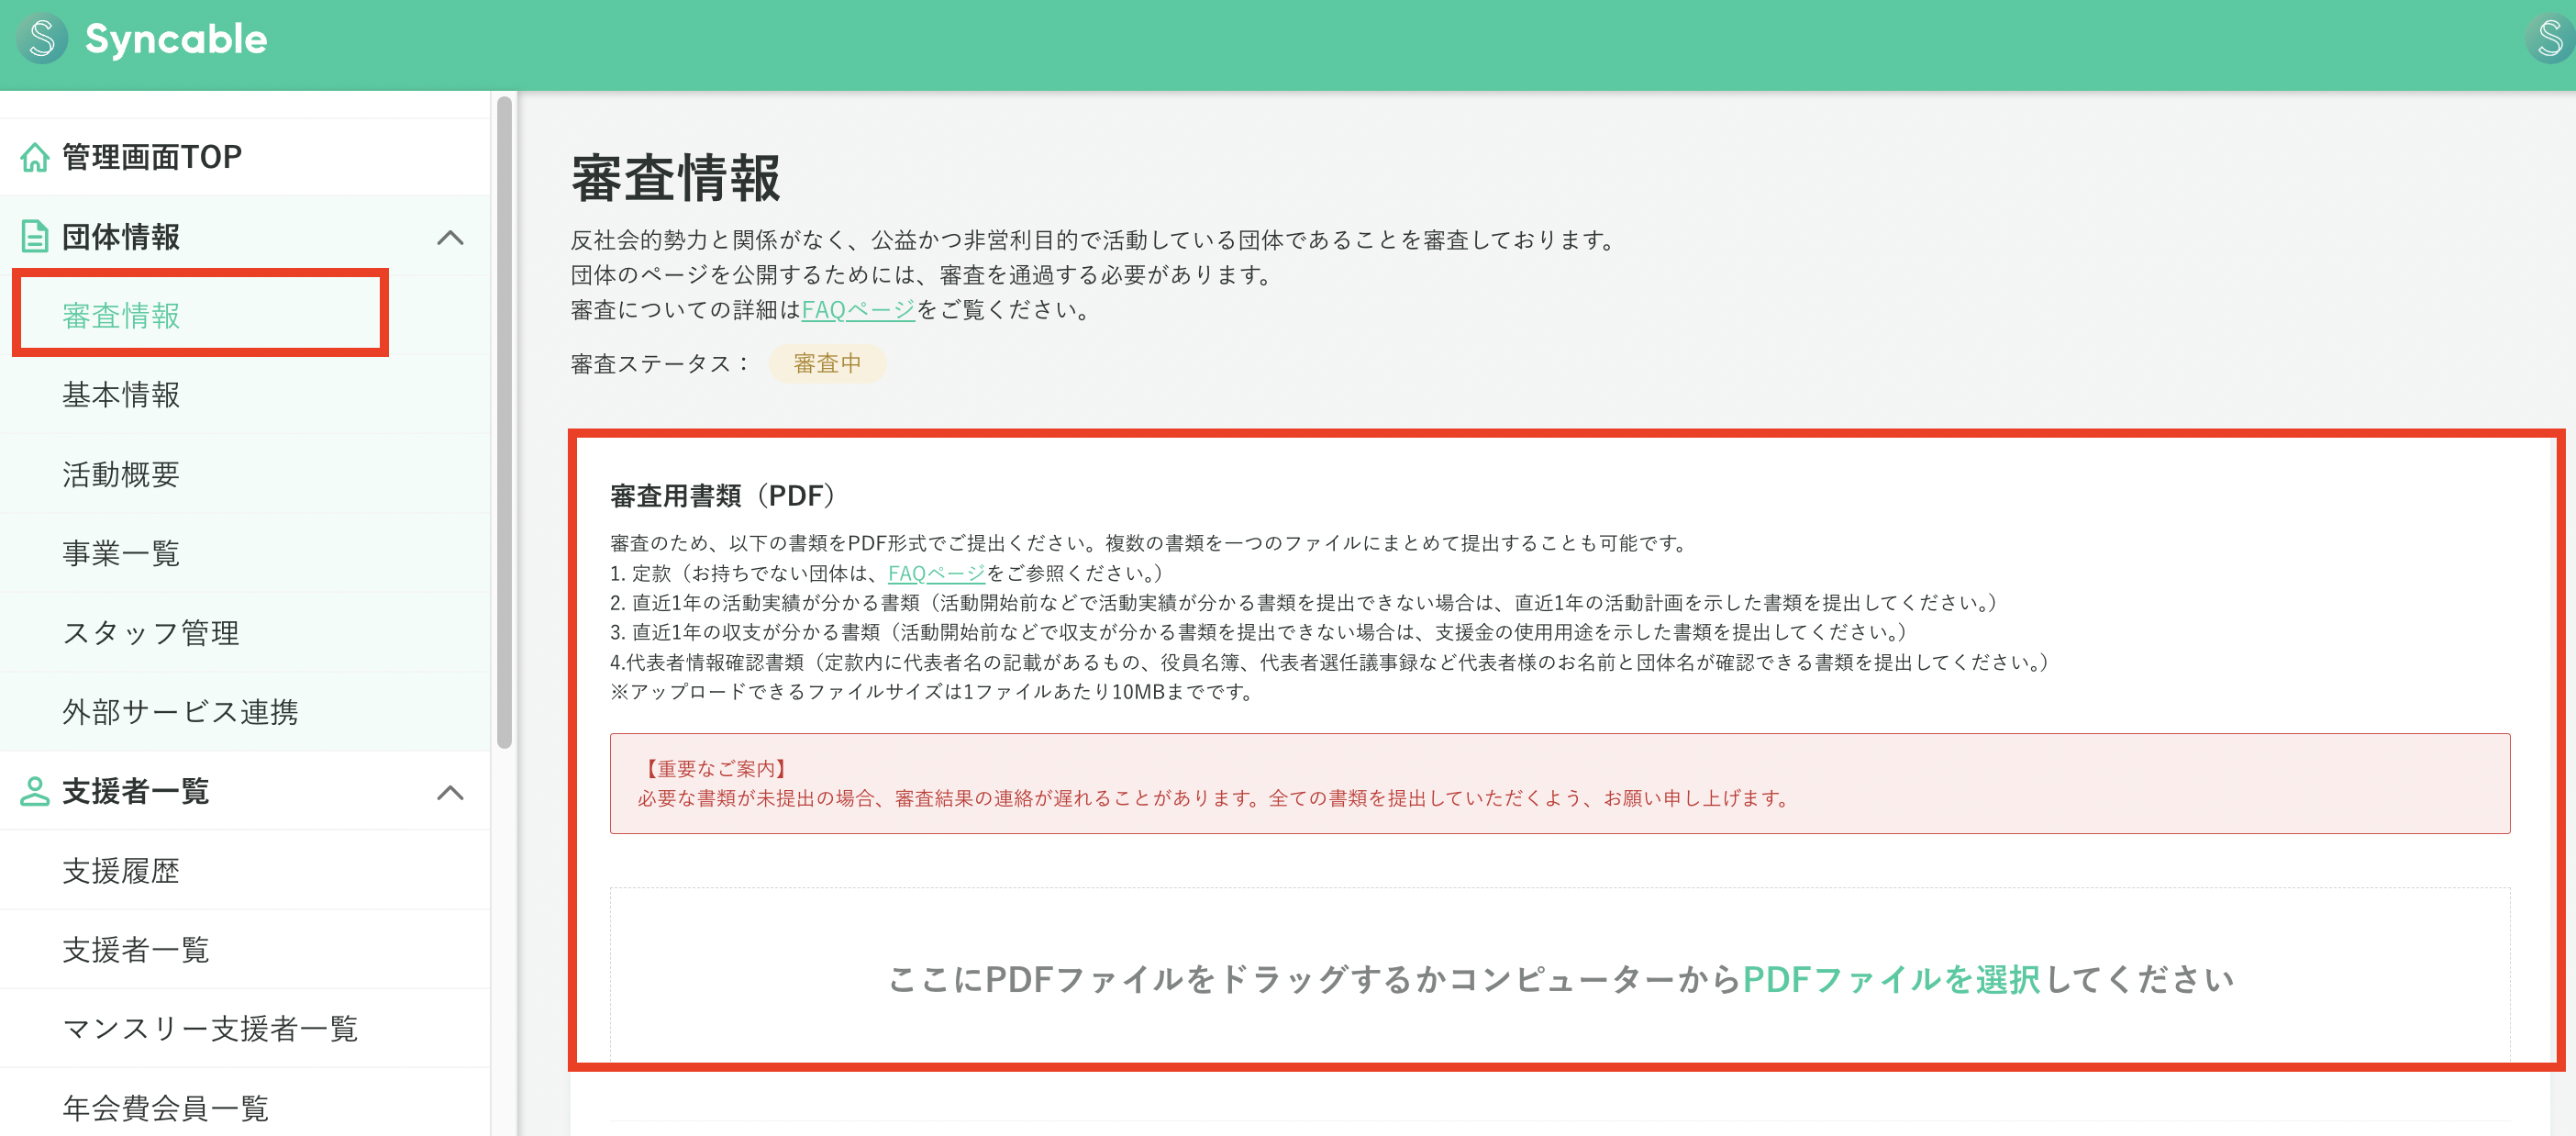2576x1136 pixels.
Task: Click the document icon beside 団体情報
Action: coord(35,237)
